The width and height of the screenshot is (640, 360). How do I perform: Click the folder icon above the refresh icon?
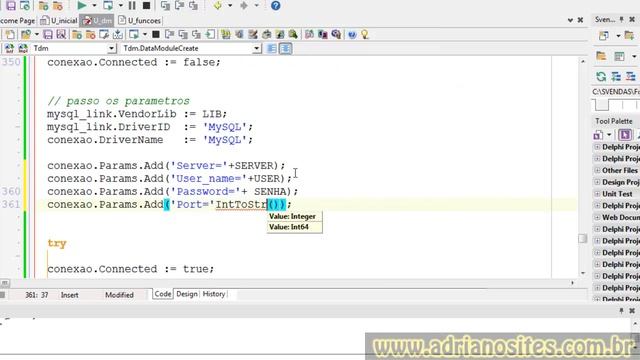tap(601, 56)
